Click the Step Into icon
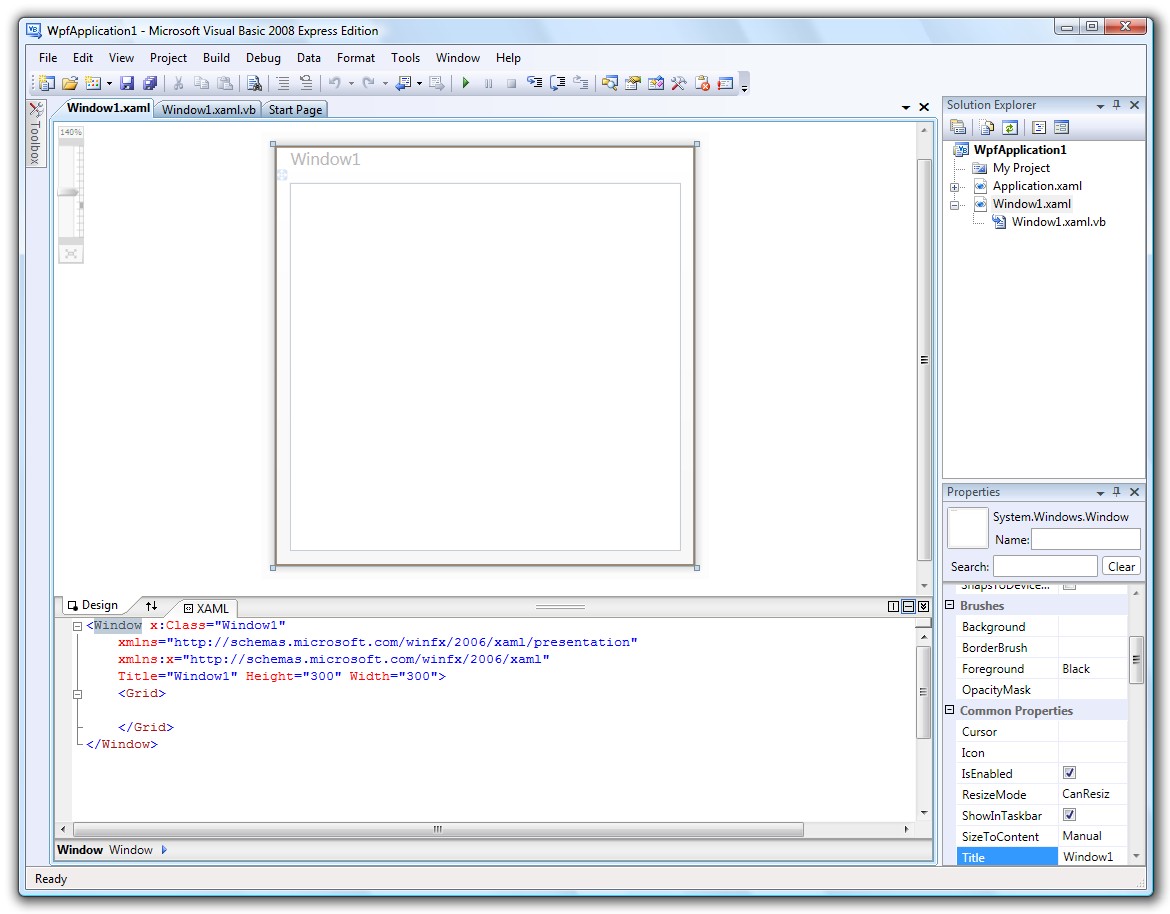Screen dimensions: 1170x914 click(535, 84)
